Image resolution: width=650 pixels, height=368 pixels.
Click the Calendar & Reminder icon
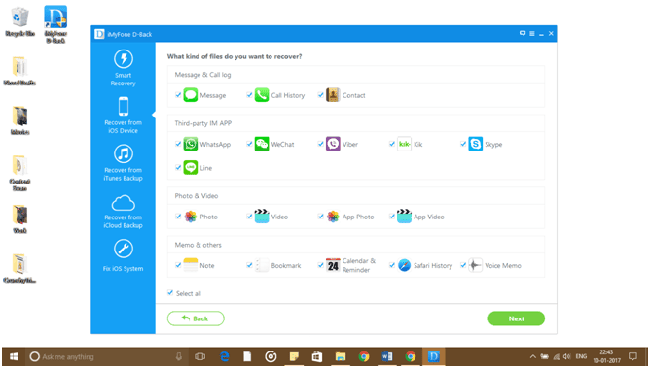[x=333, y=265]
